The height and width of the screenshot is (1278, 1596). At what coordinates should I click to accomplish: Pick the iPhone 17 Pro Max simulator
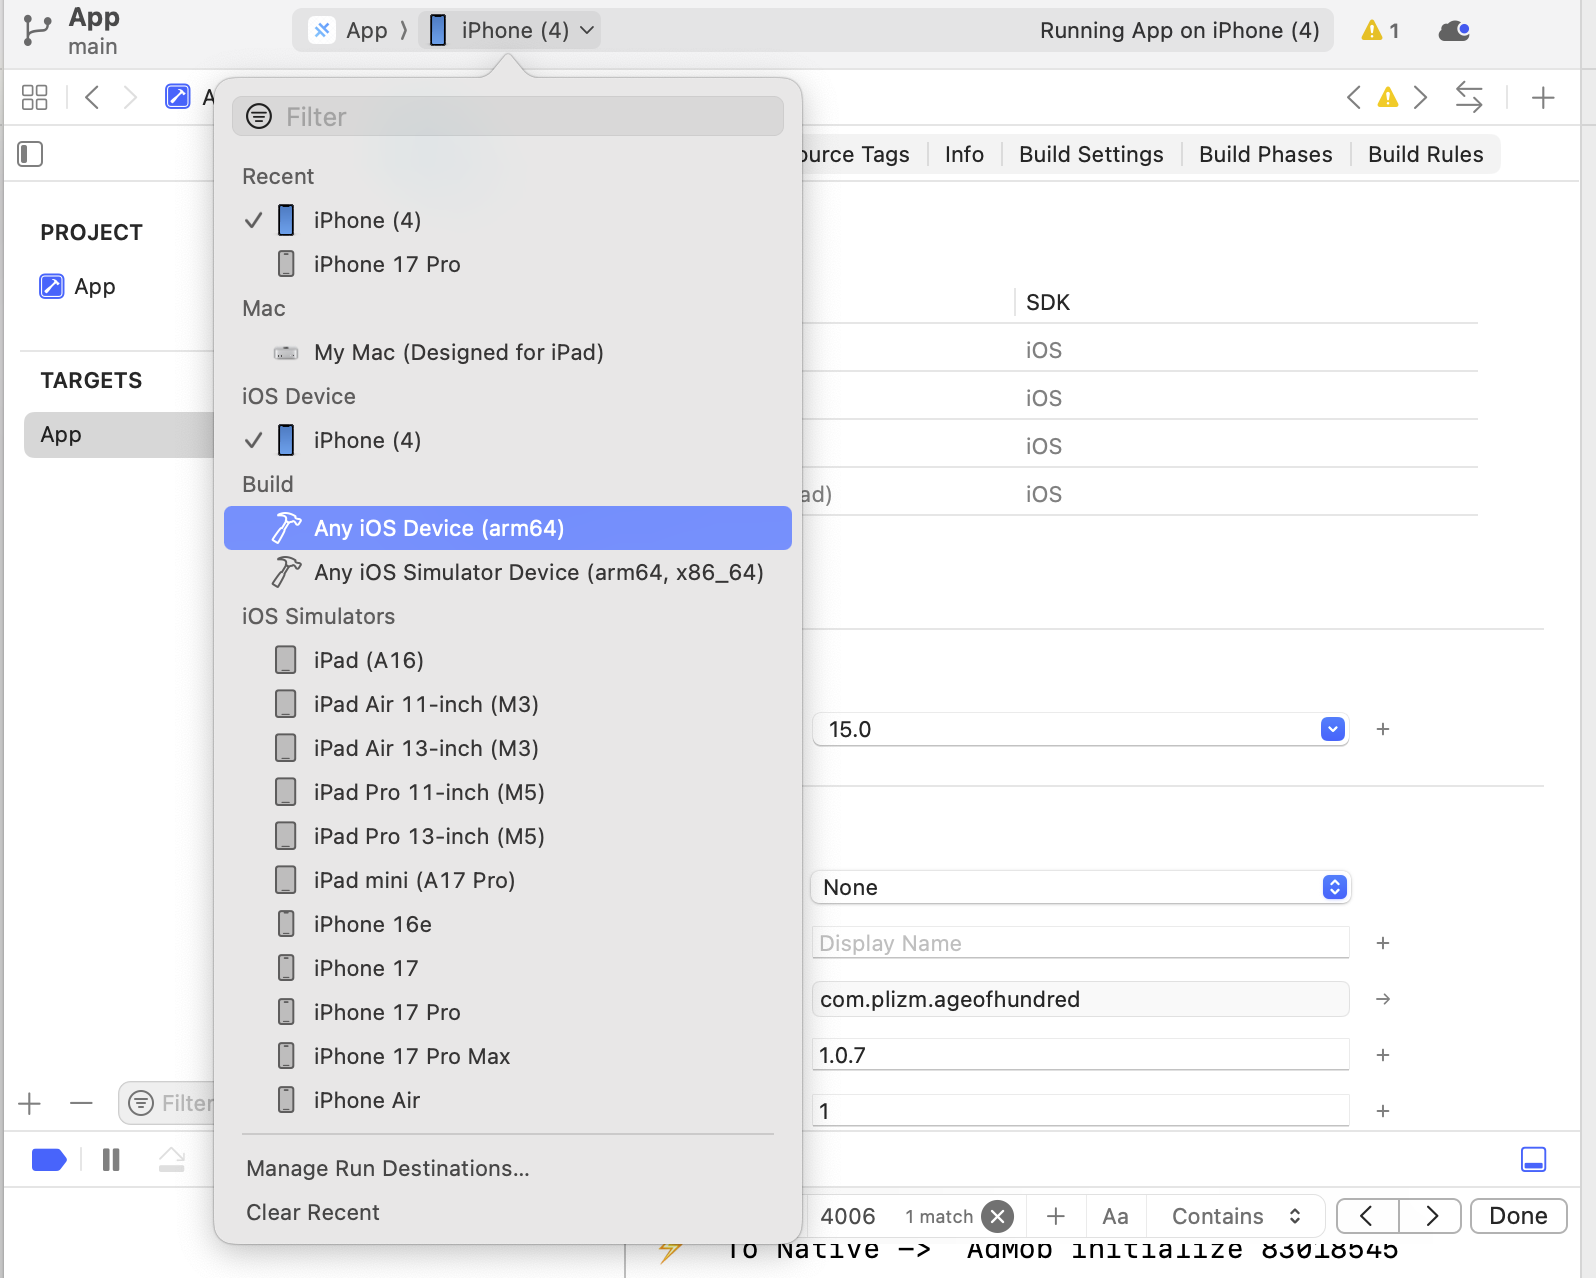(508, 1056)
